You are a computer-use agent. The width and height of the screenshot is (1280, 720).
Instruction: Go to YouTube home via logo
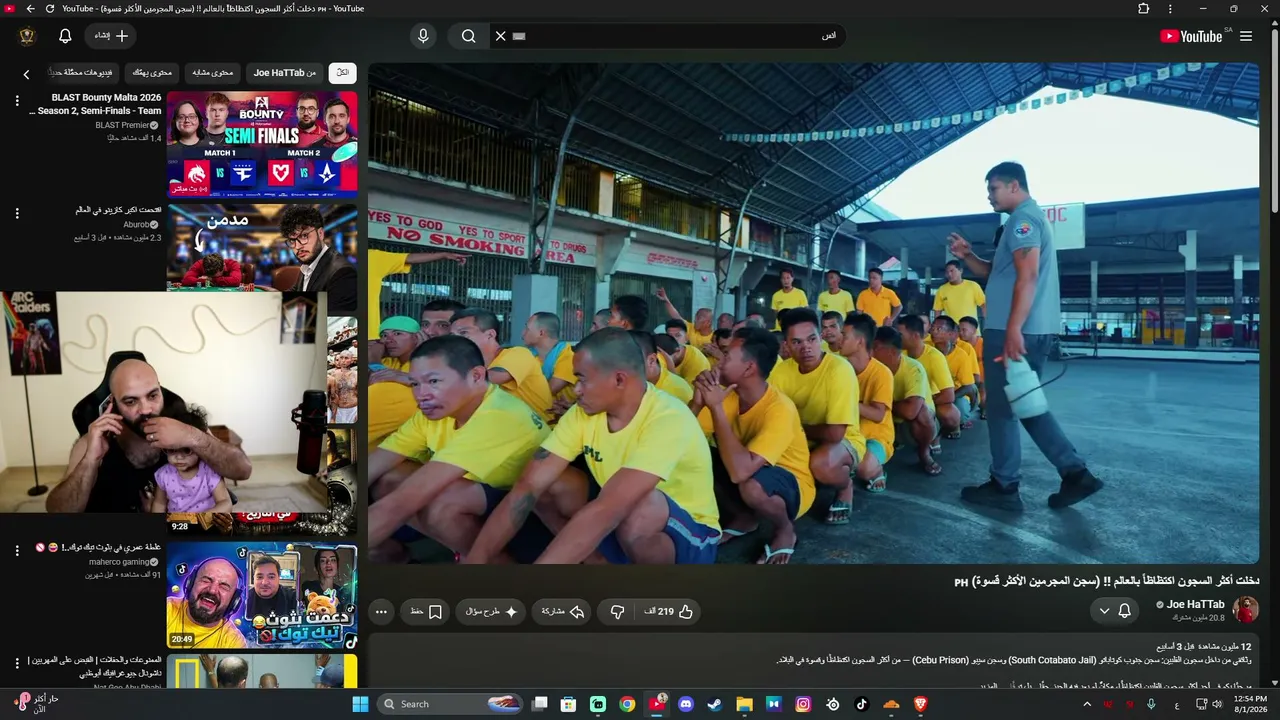(x=1191, y=36)
